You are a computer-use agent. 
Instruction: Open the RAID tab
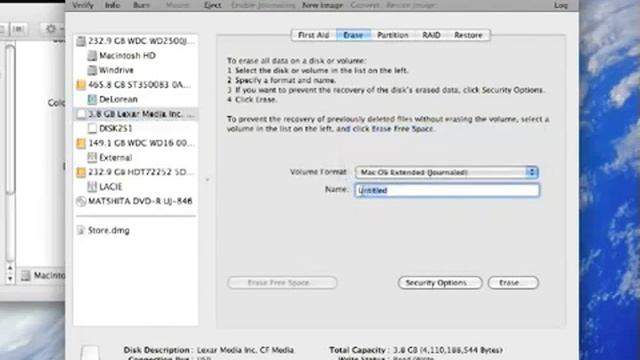[431, 35]
